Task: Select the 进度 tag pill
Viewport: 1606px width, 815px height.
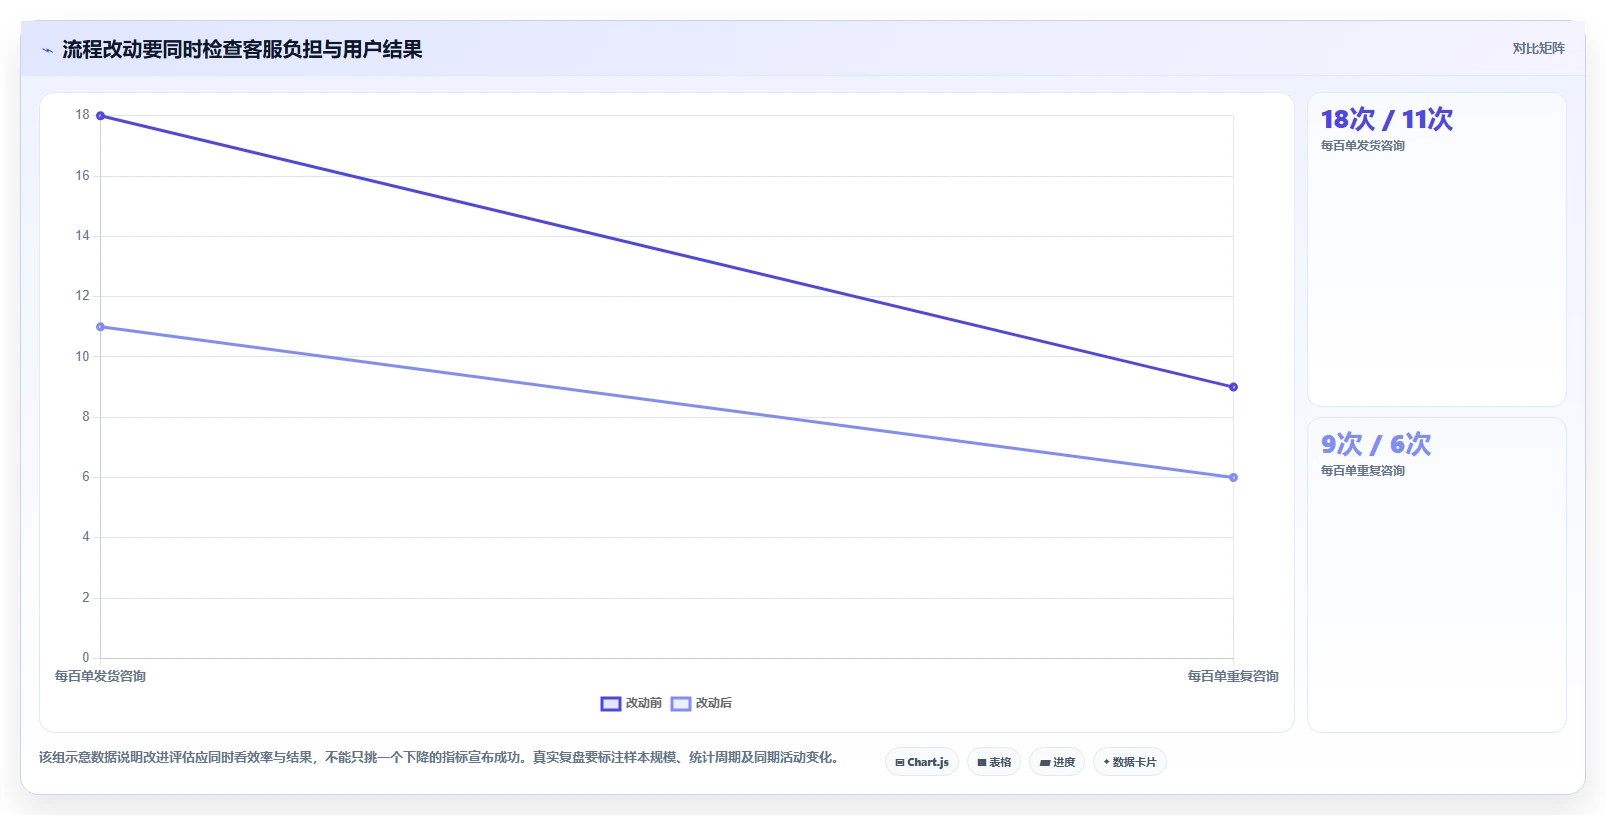Action: click(1057, 762)
